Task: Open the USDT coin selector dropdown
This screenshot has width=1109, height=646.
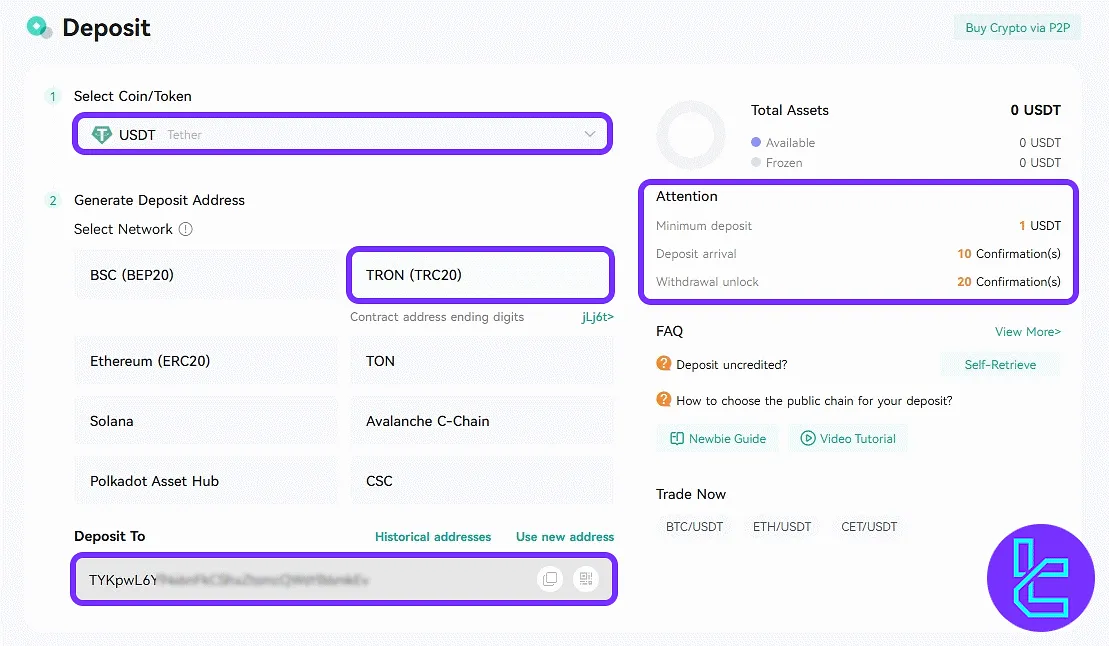Action: [x=342, y=134]
